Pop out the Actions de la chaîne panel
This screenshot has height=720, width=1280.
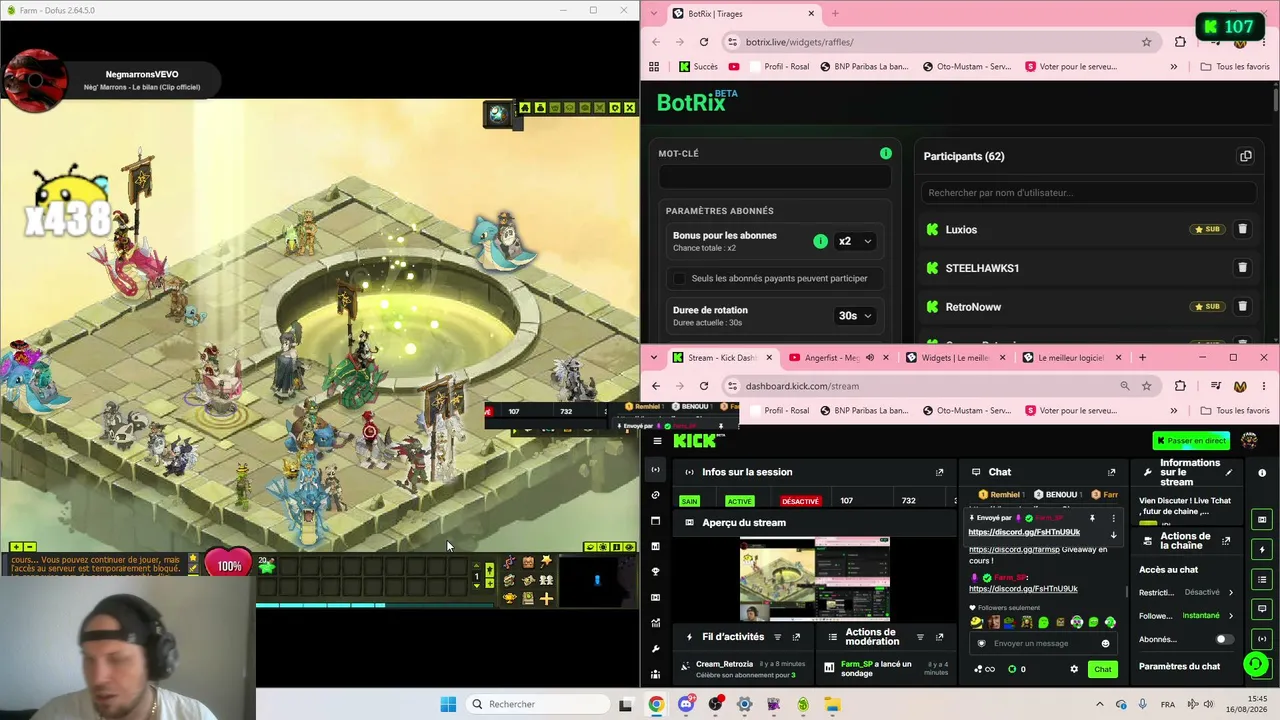[1226, 541]
